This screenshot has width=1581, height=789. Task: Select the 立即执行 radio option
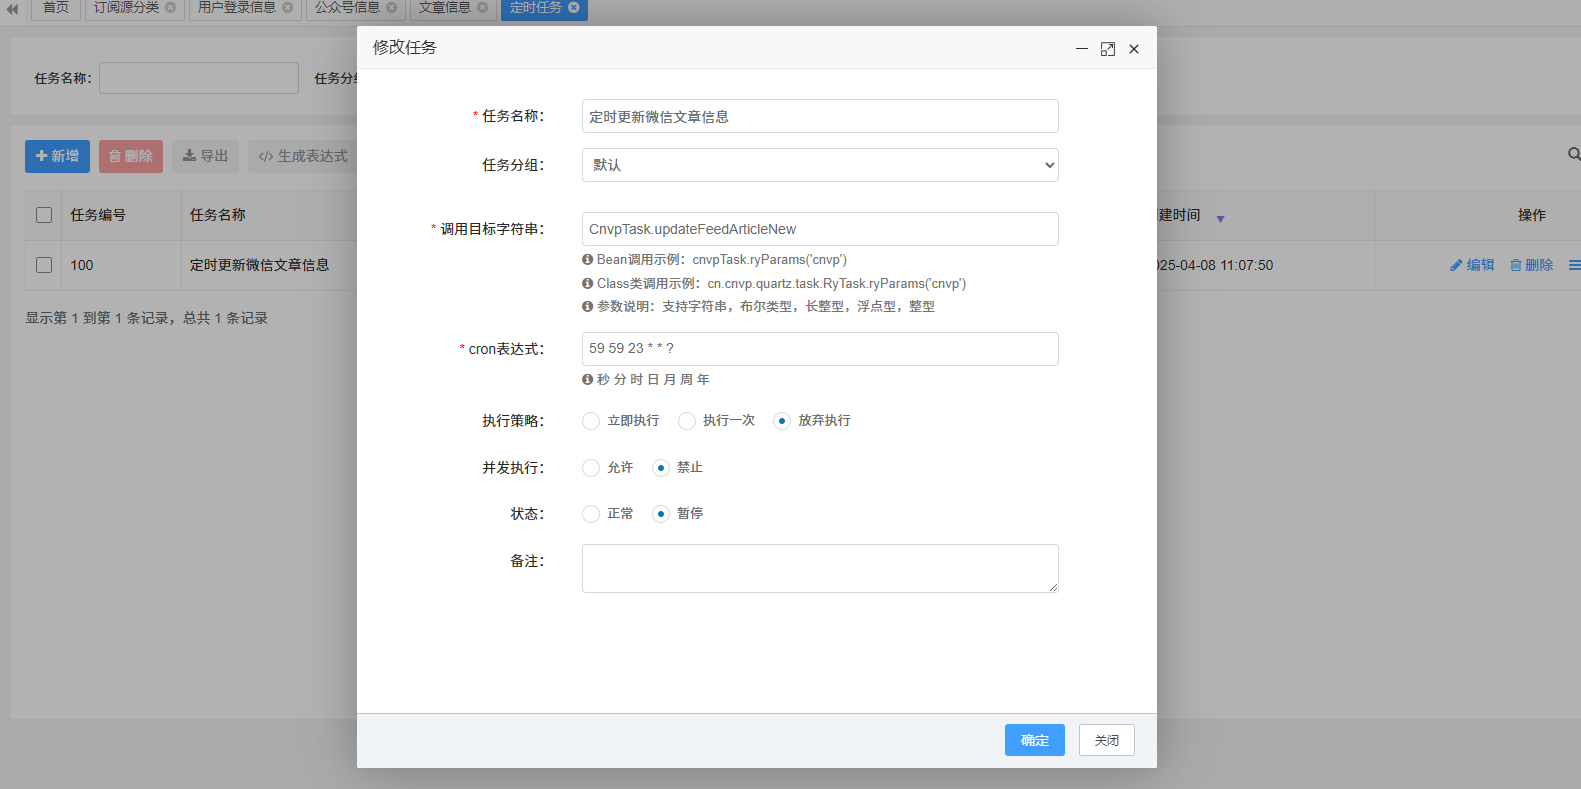pos(591,421)
